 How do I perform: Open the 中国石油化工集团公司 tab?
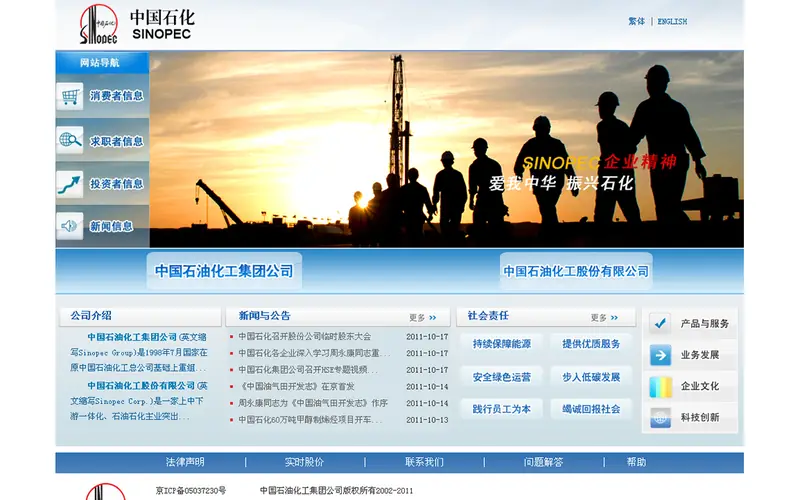224,271
